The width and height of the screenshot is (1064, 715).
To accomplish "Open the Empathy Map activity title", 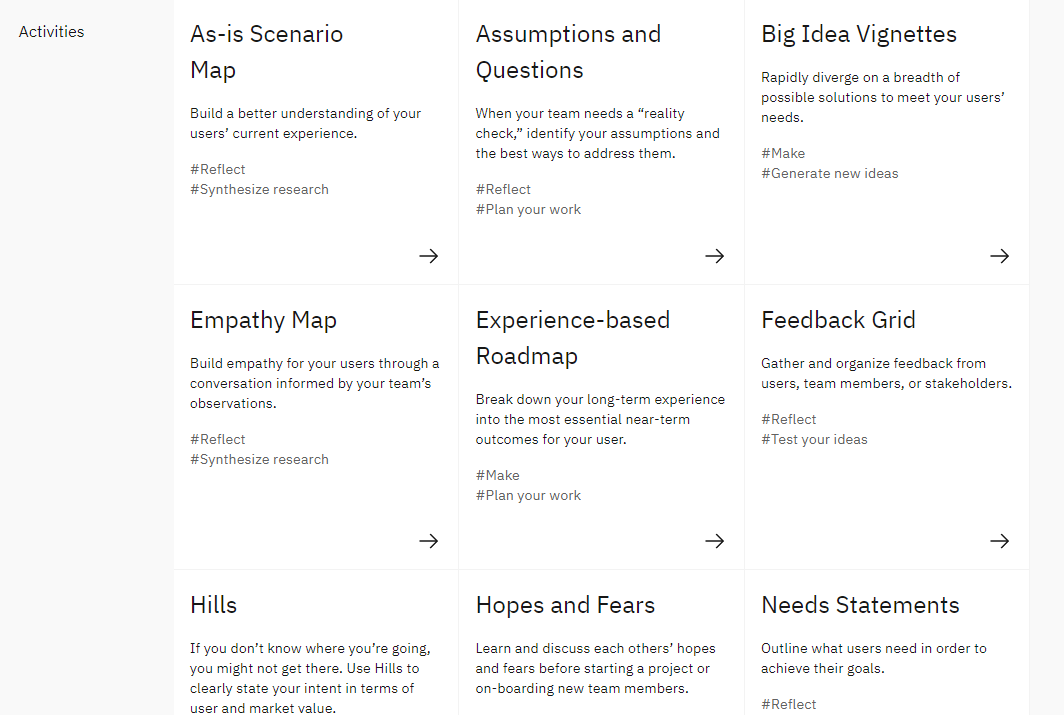I will 263,319.
